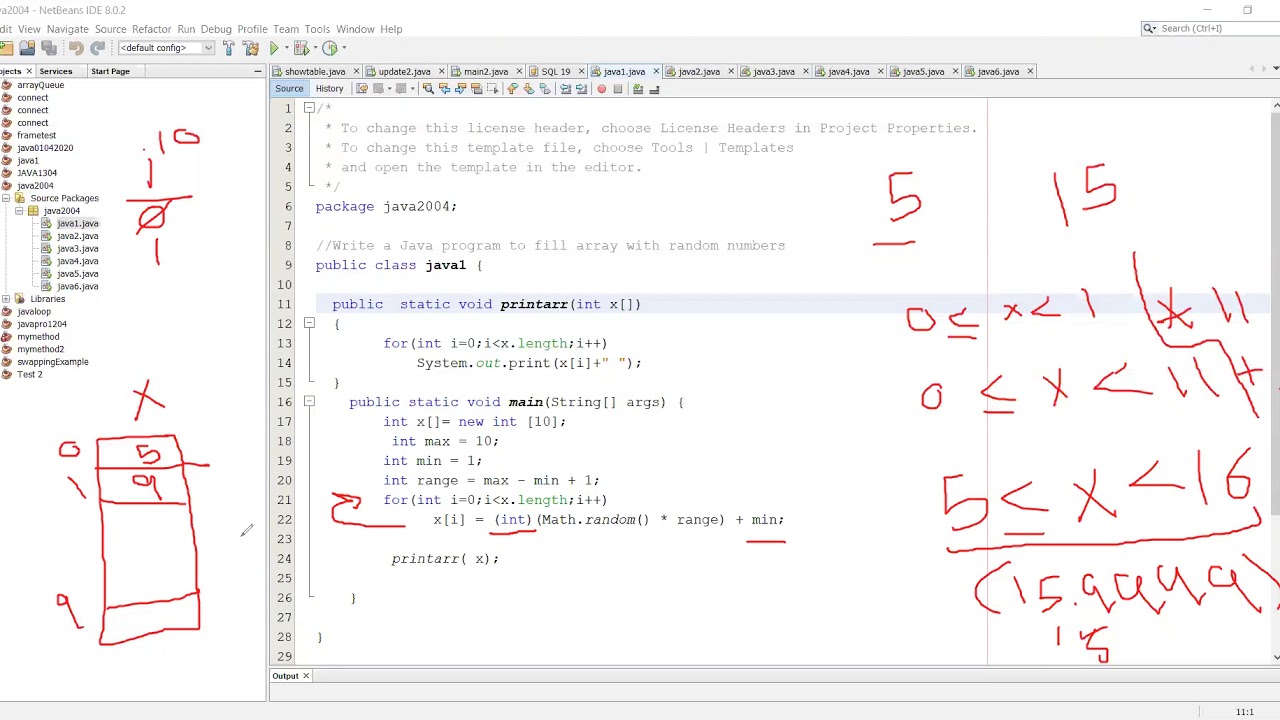Close the Output panel tab
The width and height of the screenshot is (1280, 720).
coord(306,676)
